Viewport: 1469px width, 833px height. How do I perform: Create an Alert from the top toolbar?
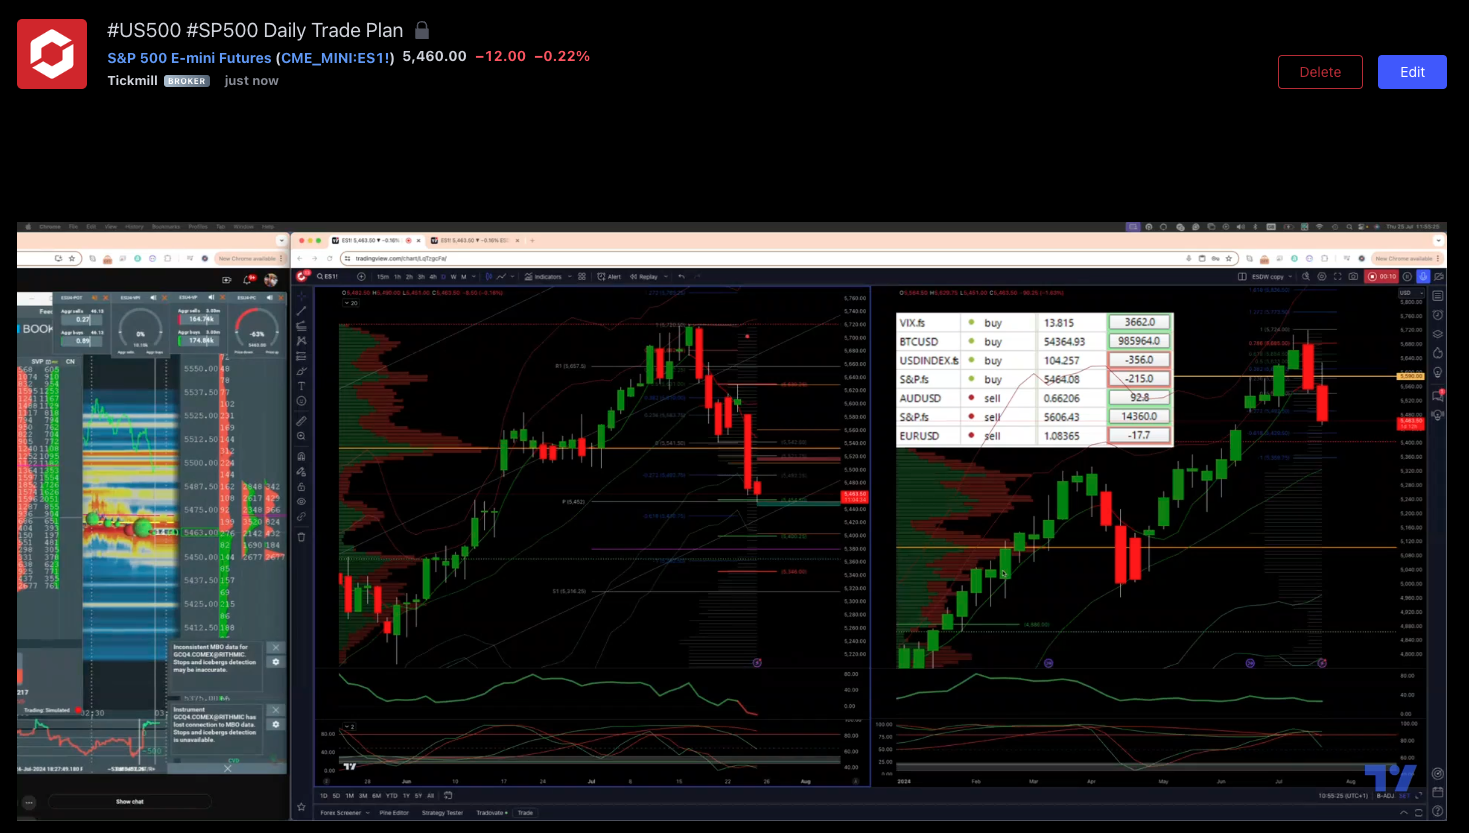click(x=609, y=277)
